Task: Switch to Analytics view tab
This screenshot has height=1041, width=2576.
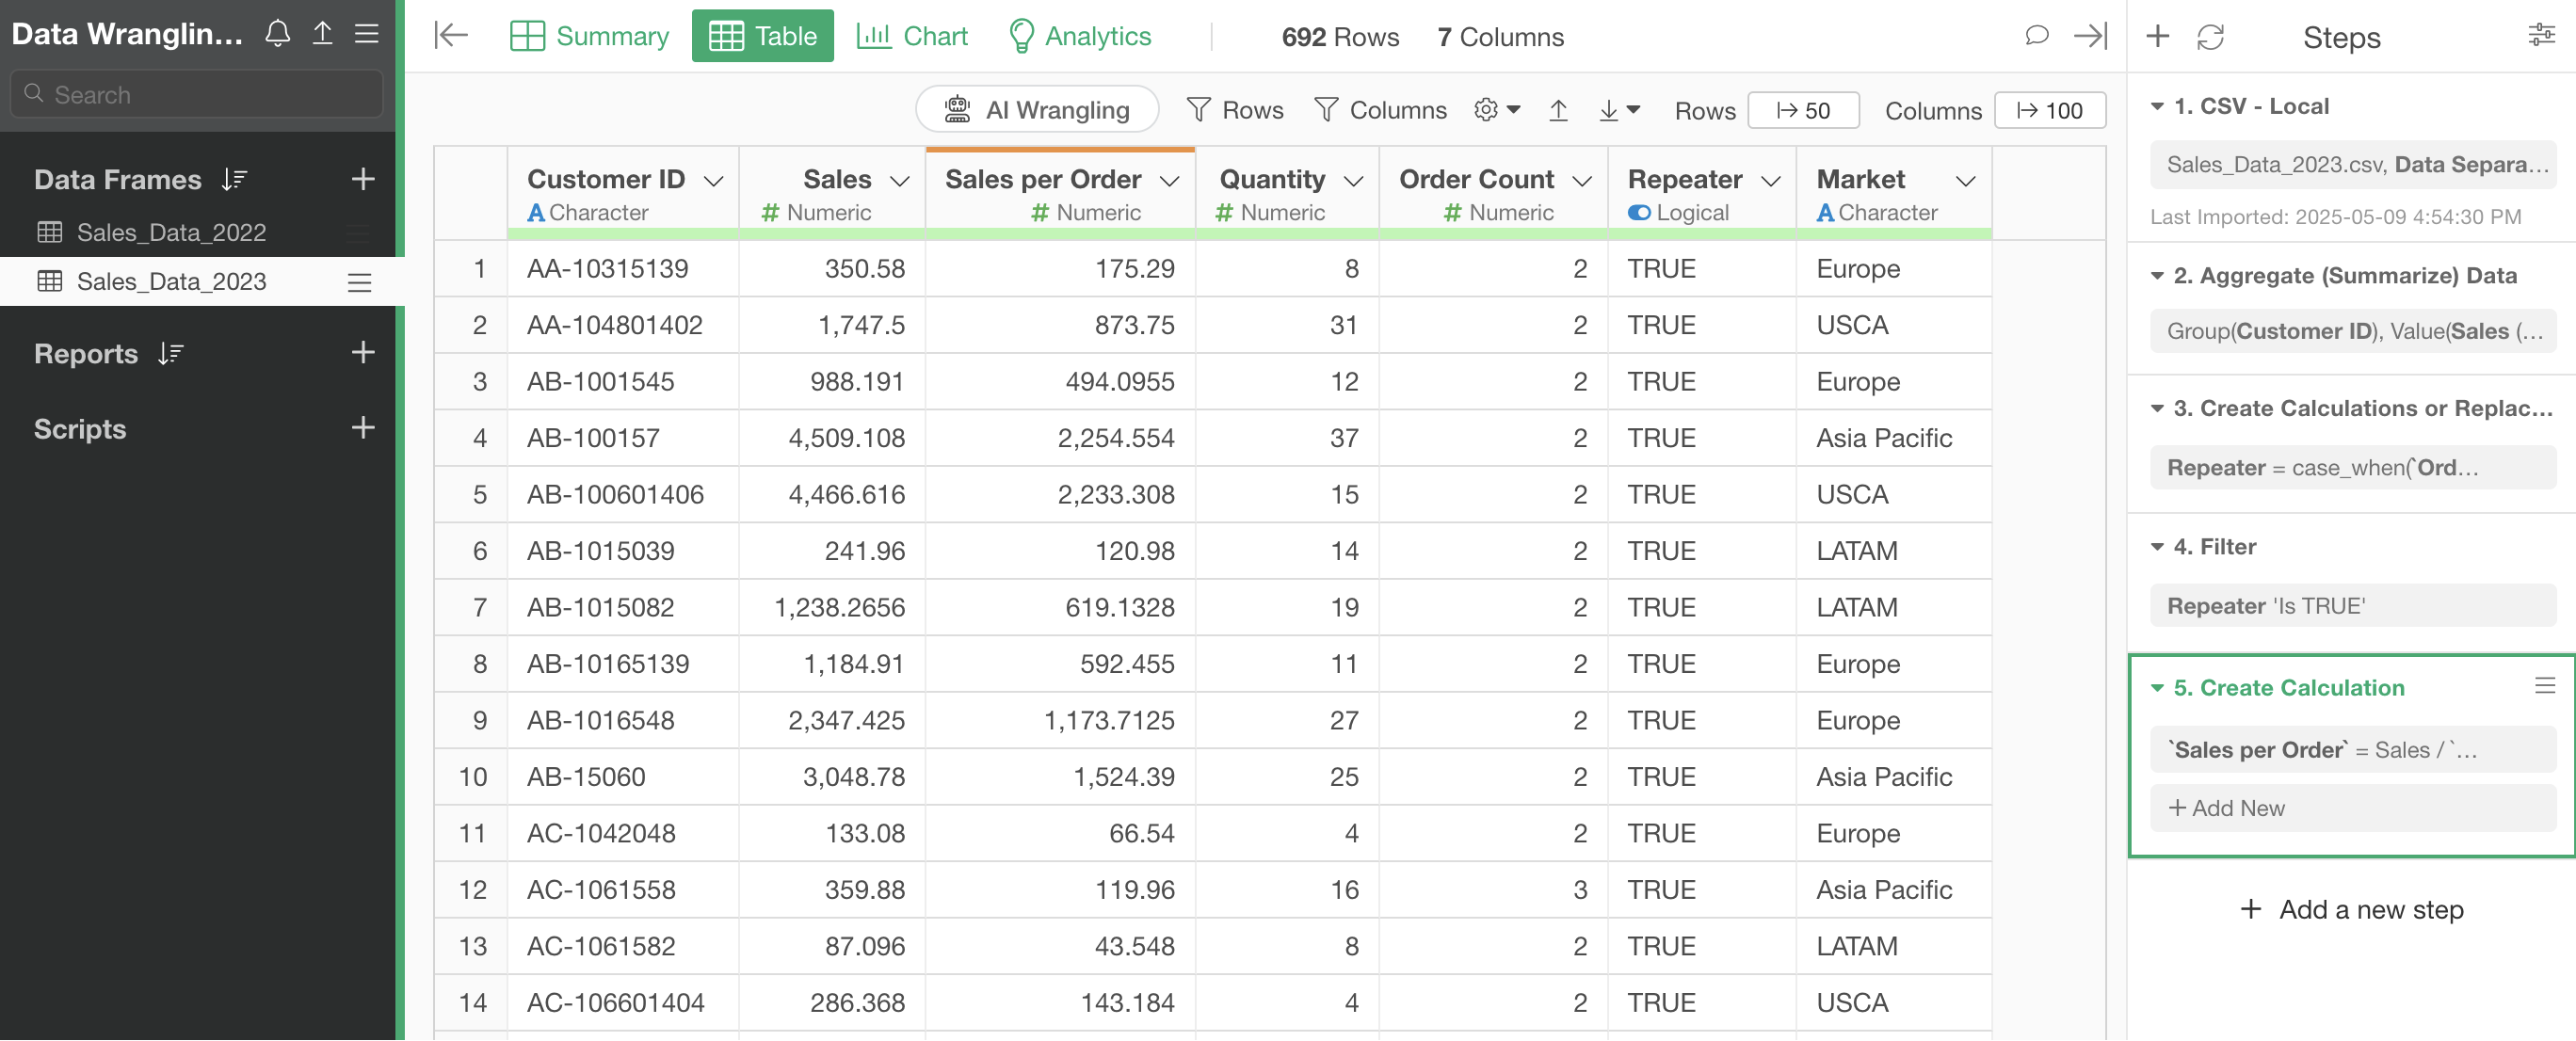Action: (x=1079, y=36)
